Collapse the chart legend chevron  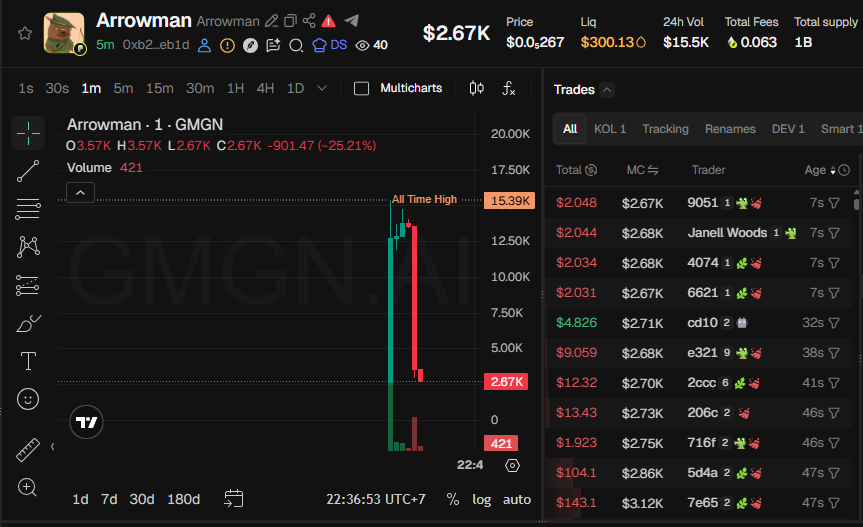point(80,193)
